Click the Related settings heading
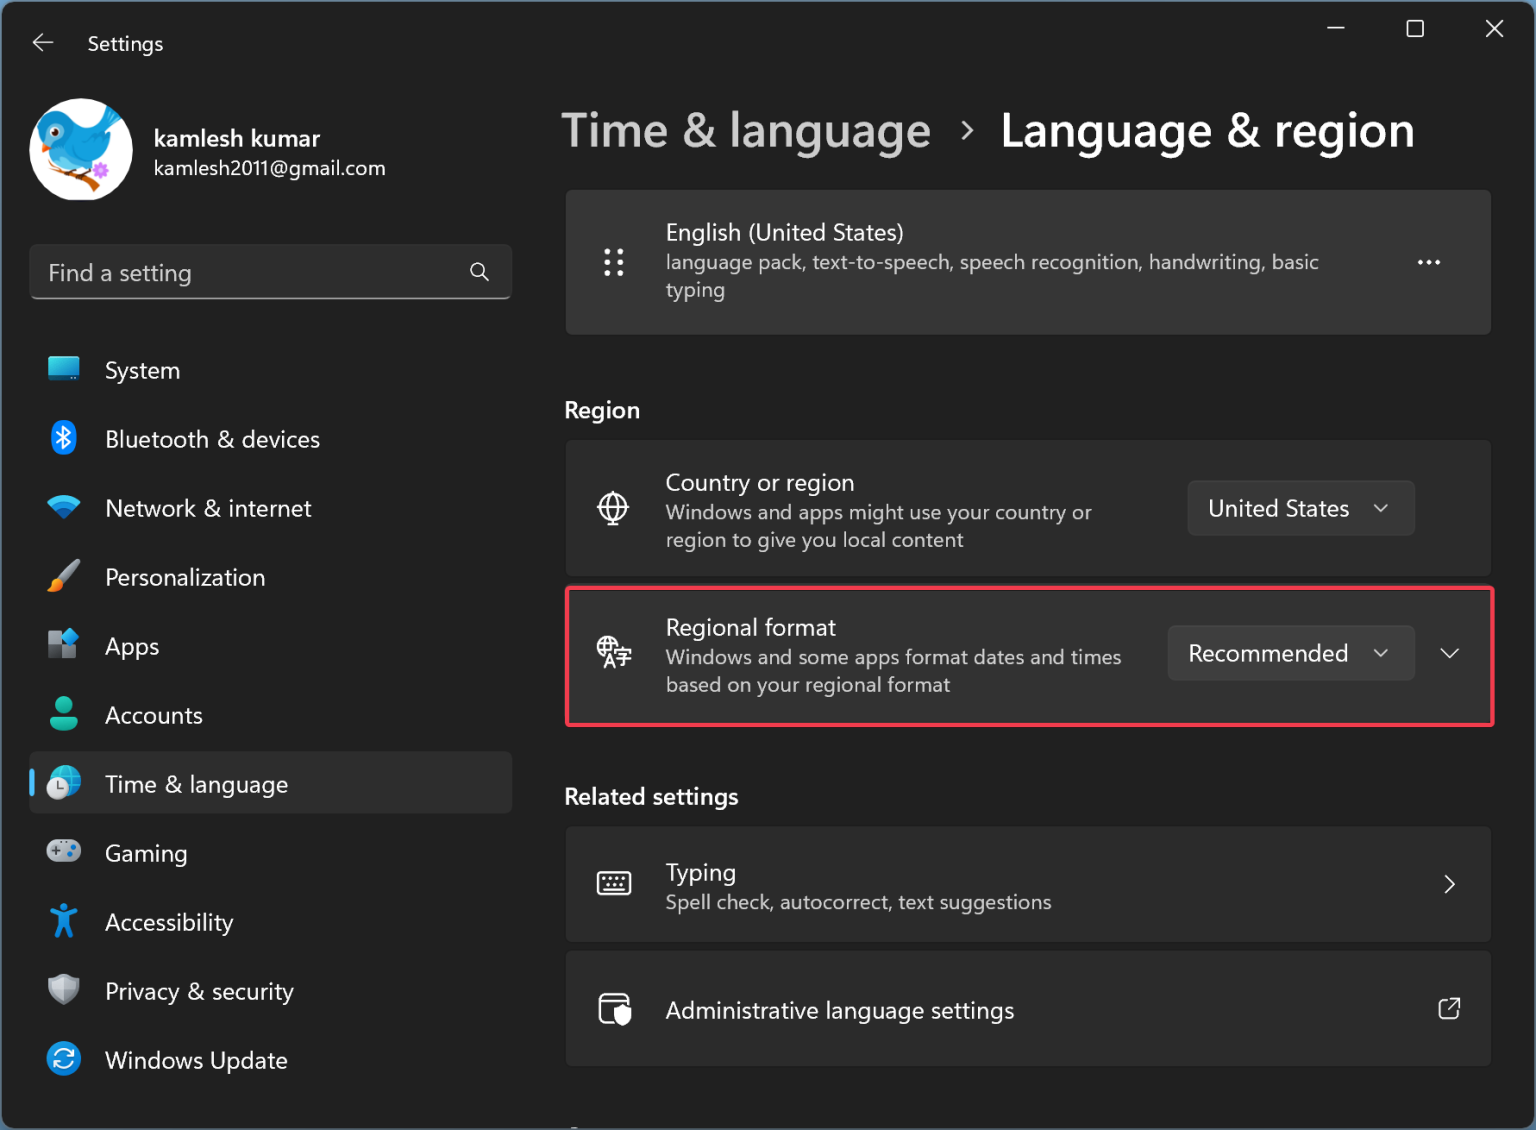Screen dimensions: 1536x1130 click(x=652, y=797)
